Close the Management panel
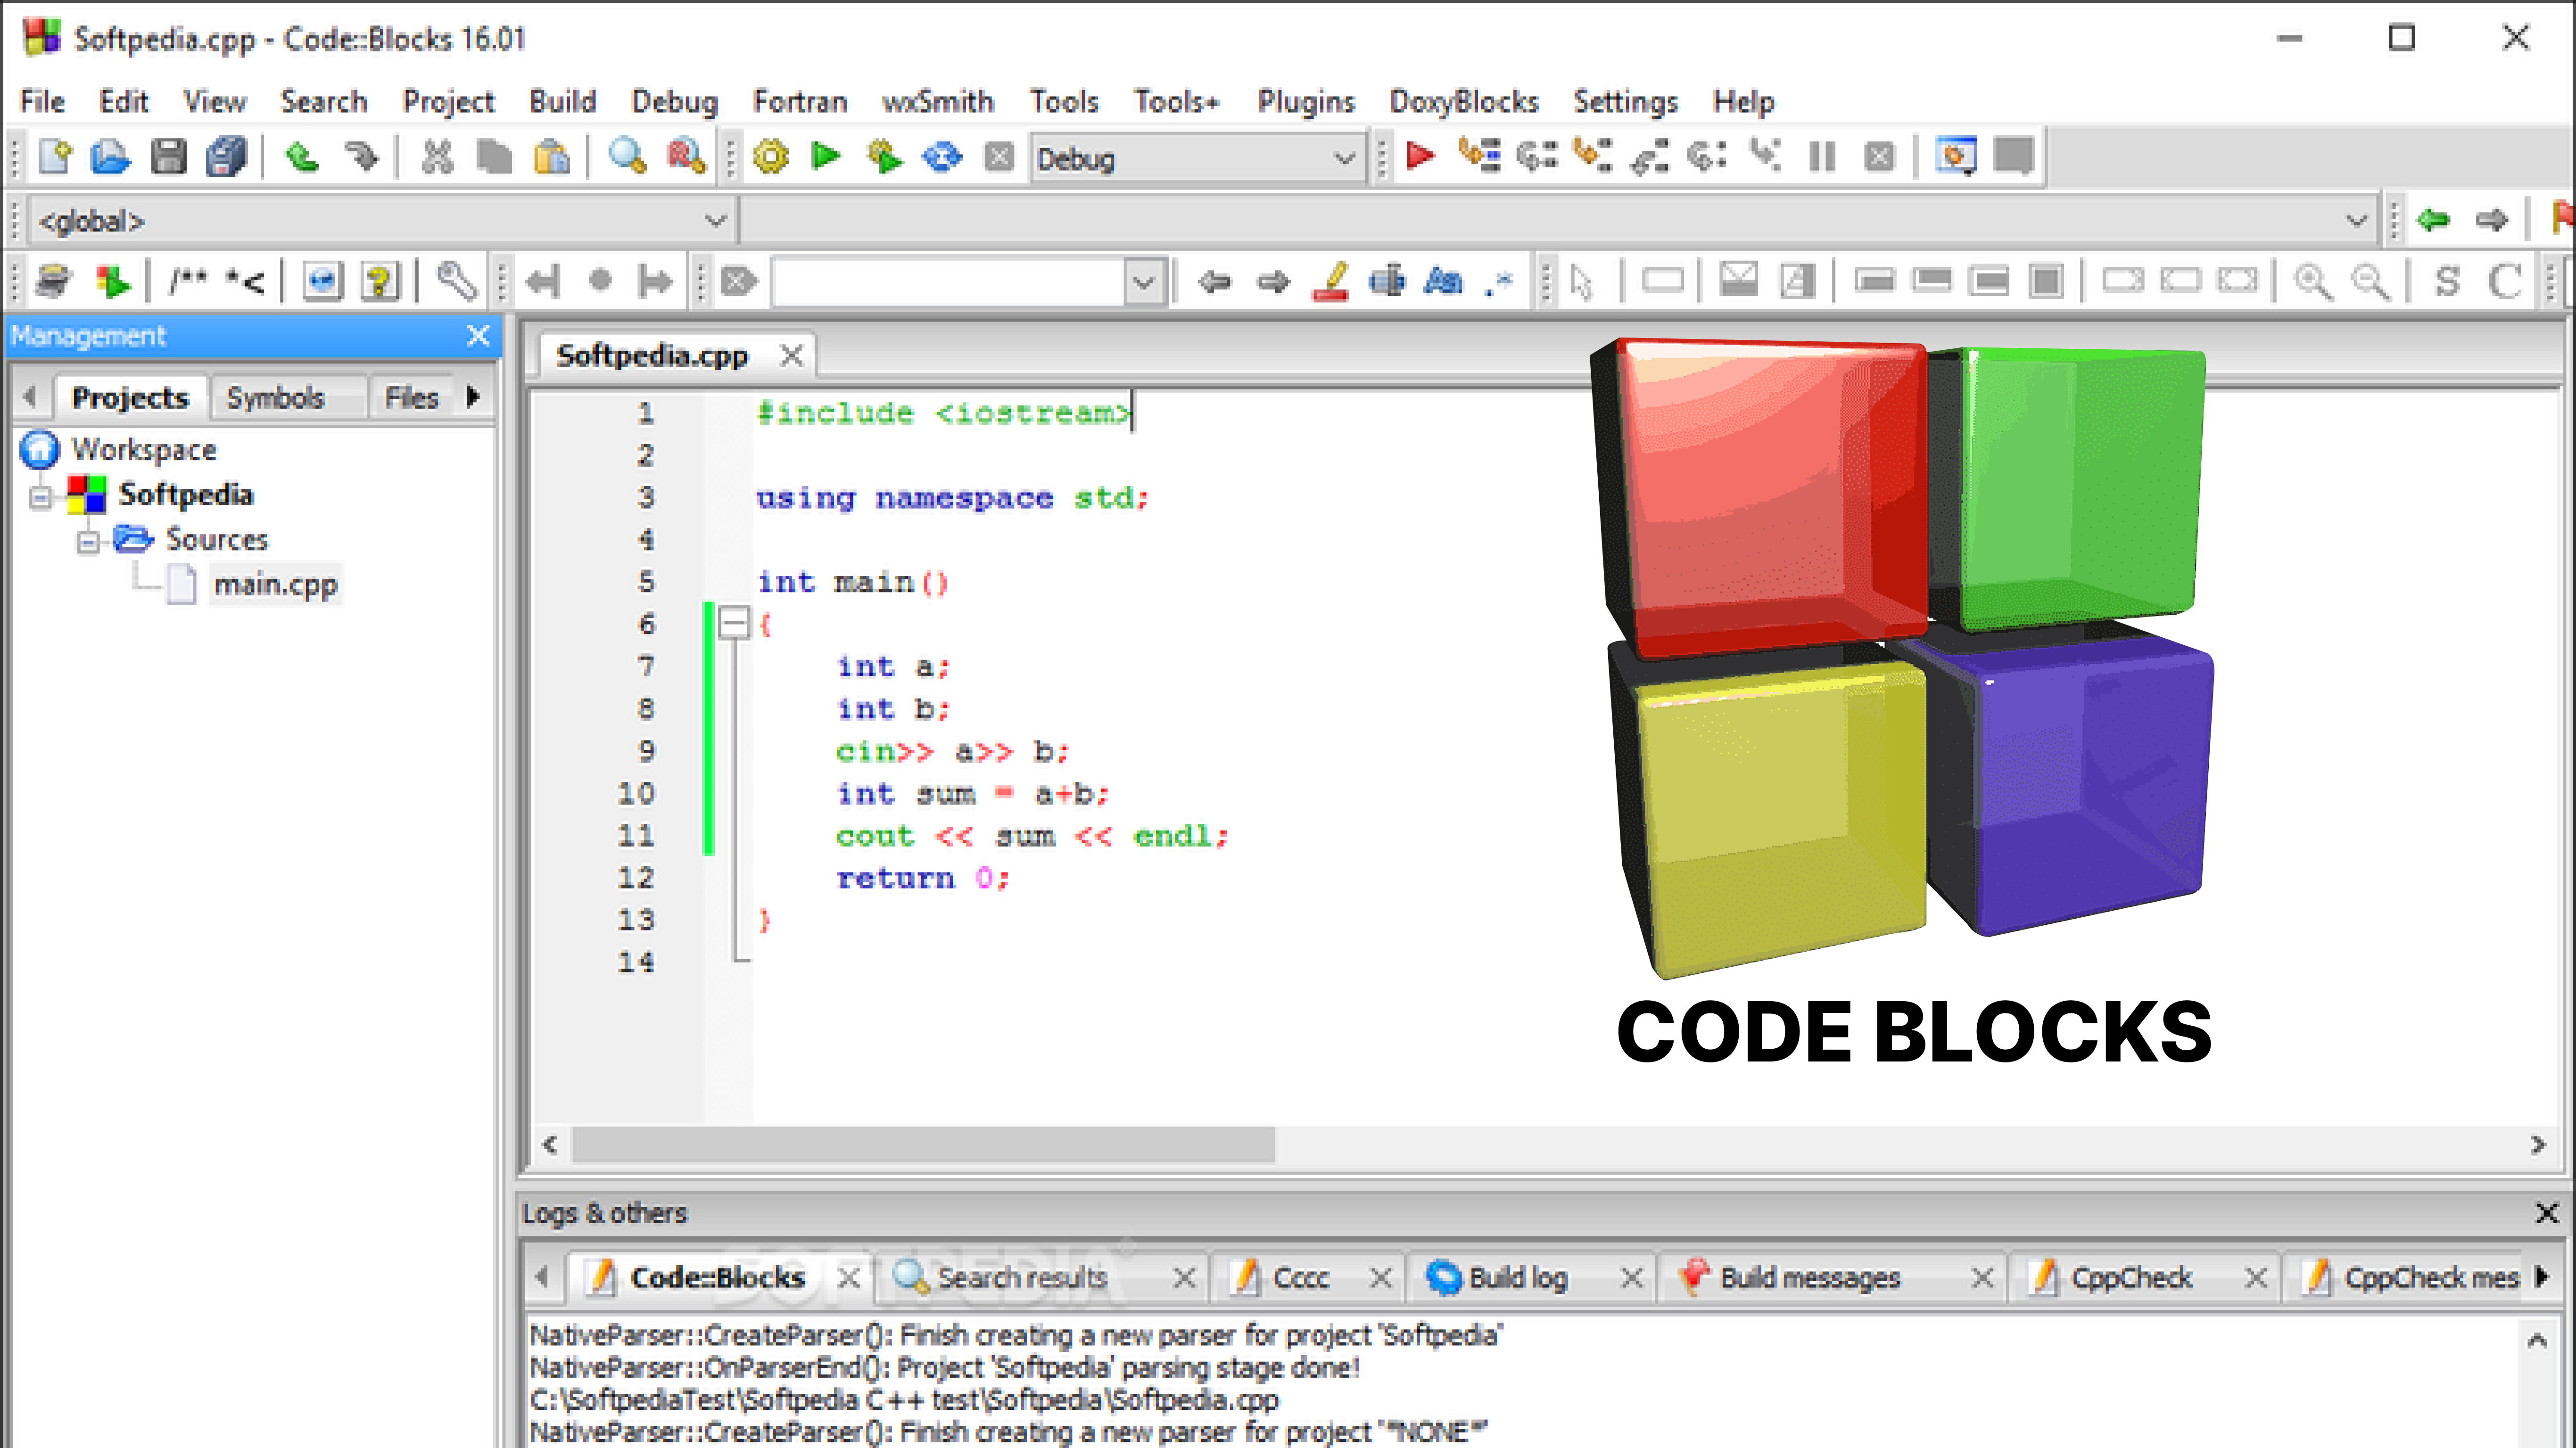Image resolution: width=2576 pixels, height=1448 pixels. 478,335
